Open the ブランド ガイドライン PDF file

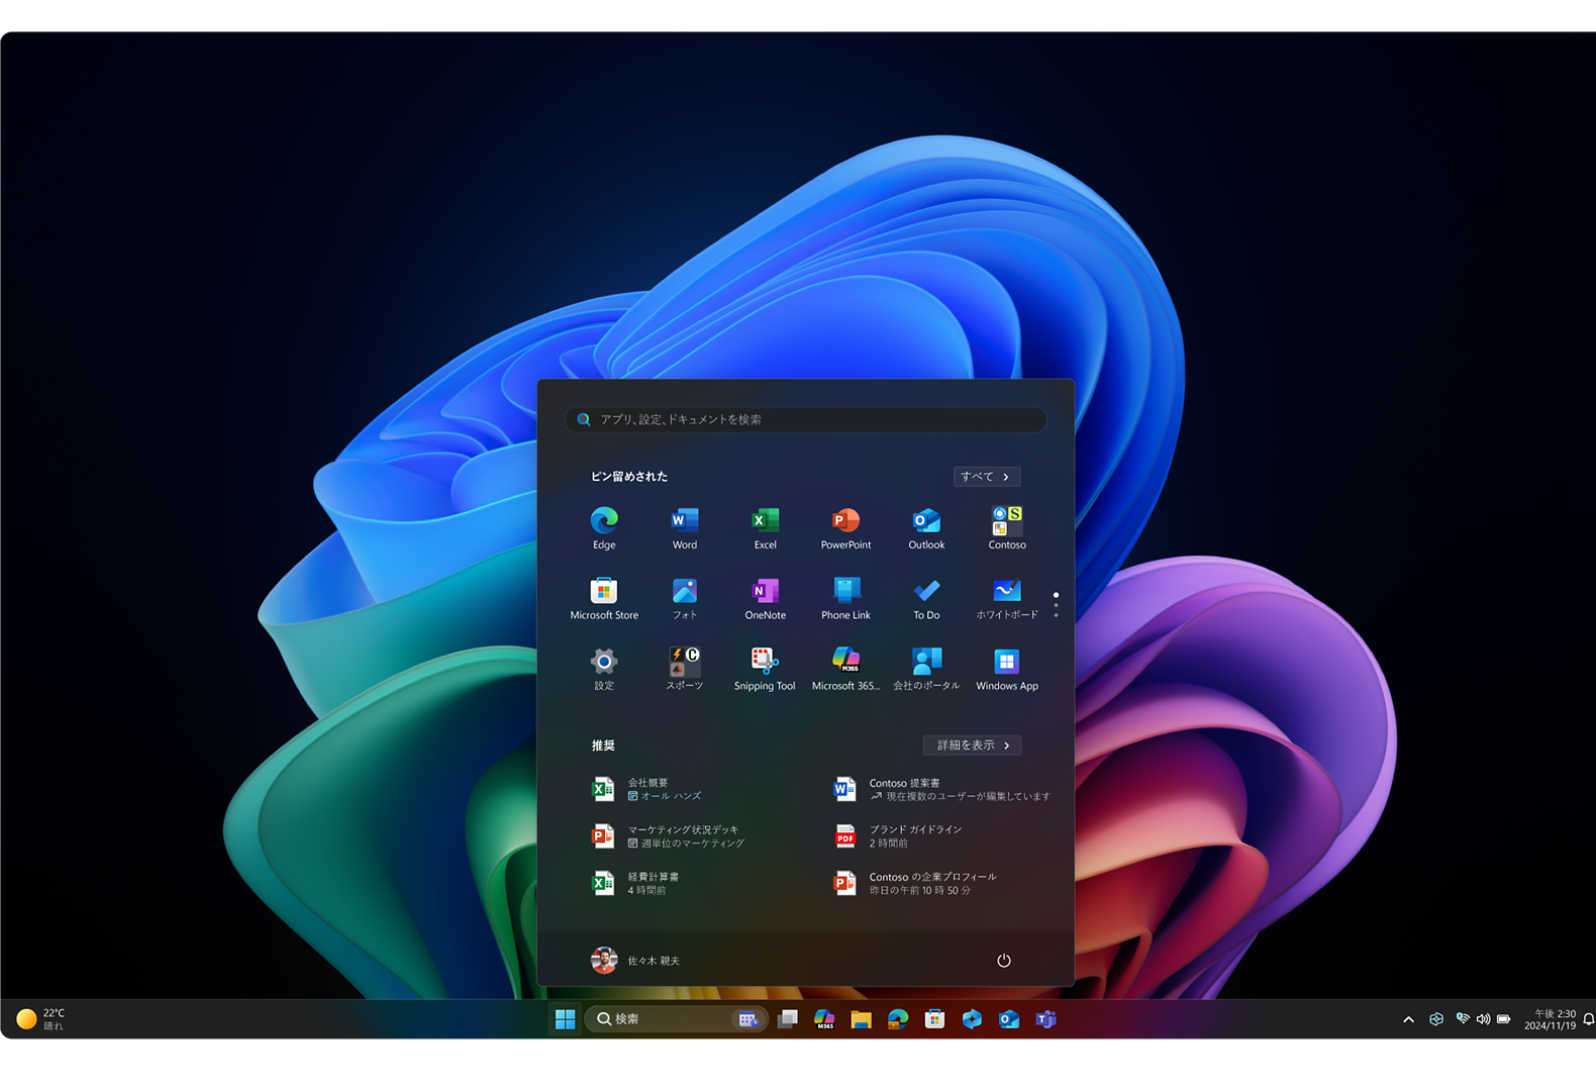click(914, 836)
